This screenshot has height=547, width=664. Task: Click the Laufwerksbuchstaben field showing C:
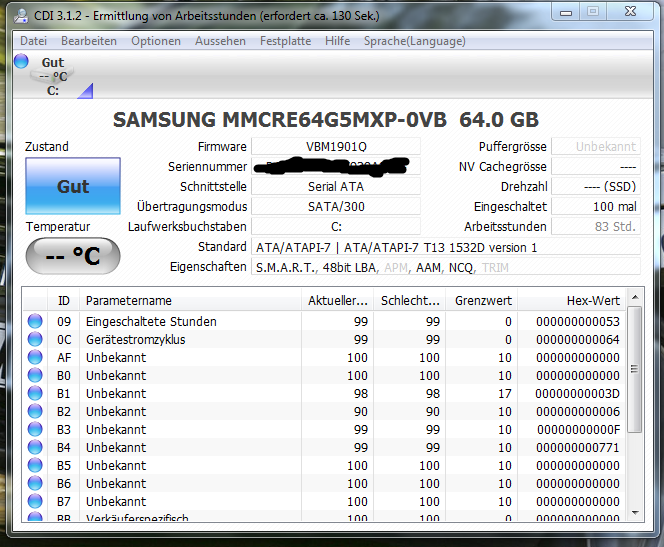click(x=336, y=227)
